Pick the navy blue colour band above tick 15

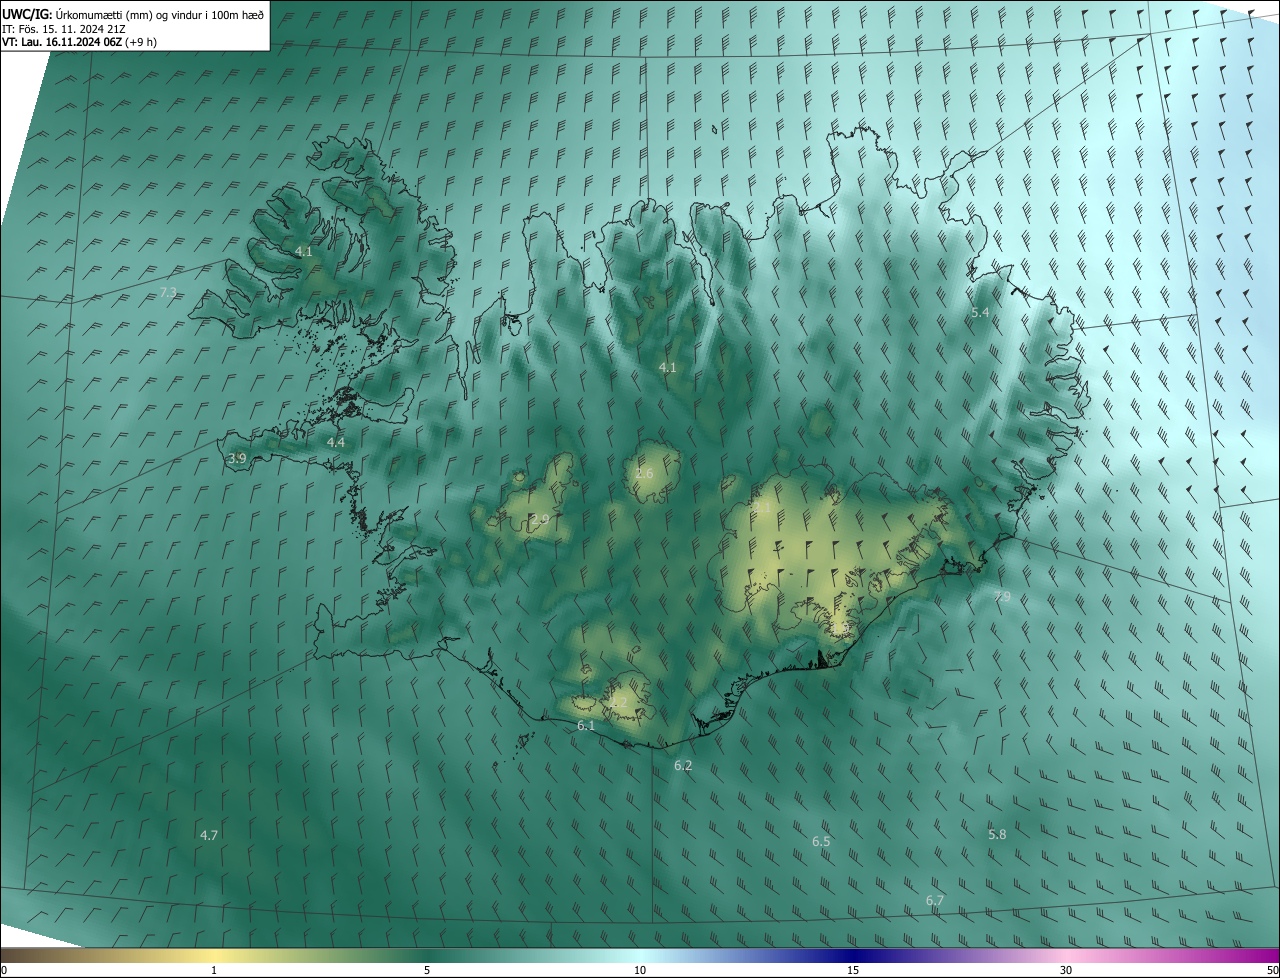click(x=853, y=955)
